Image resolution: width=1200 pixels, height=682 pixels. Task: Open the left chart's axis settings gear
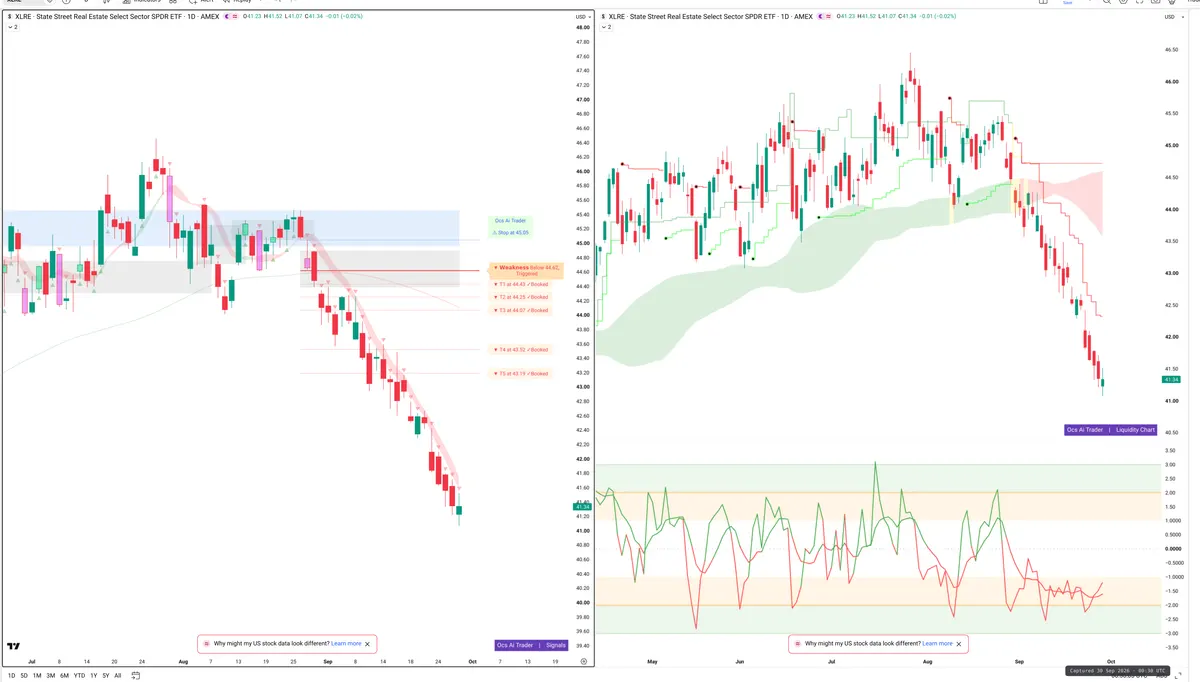583,661
